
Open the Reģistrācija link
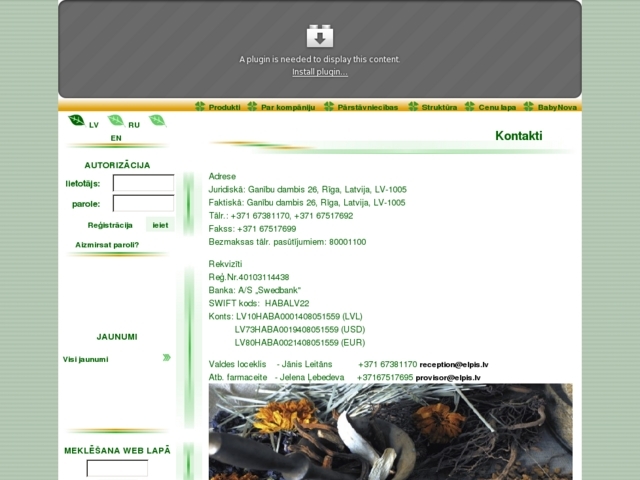110,225
